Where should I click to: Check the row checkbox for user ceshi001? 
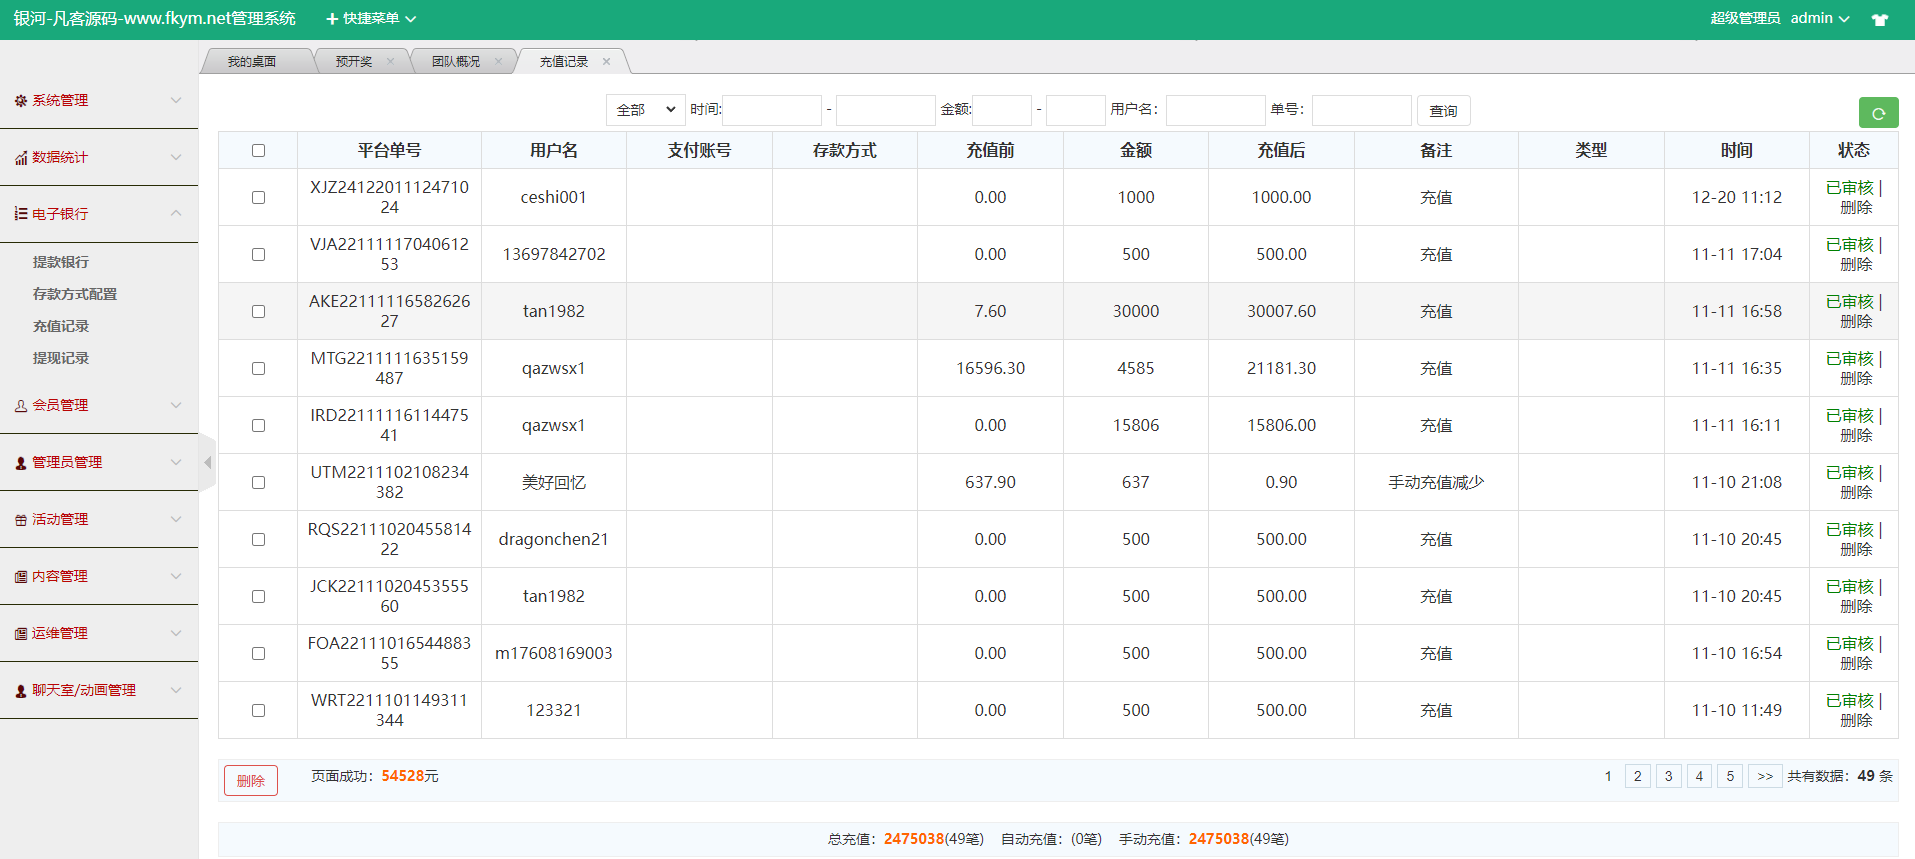[x=258, y=198]
